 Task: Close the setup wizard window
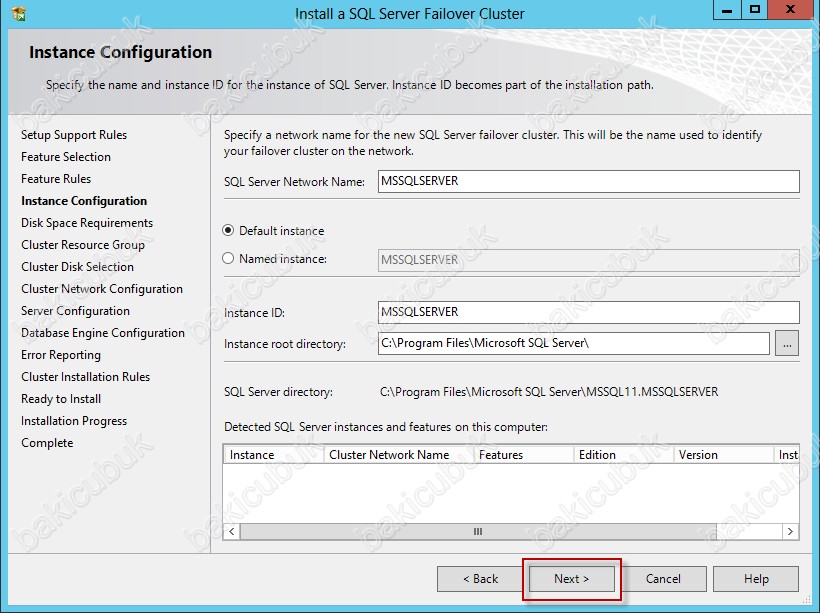point(791,10)
